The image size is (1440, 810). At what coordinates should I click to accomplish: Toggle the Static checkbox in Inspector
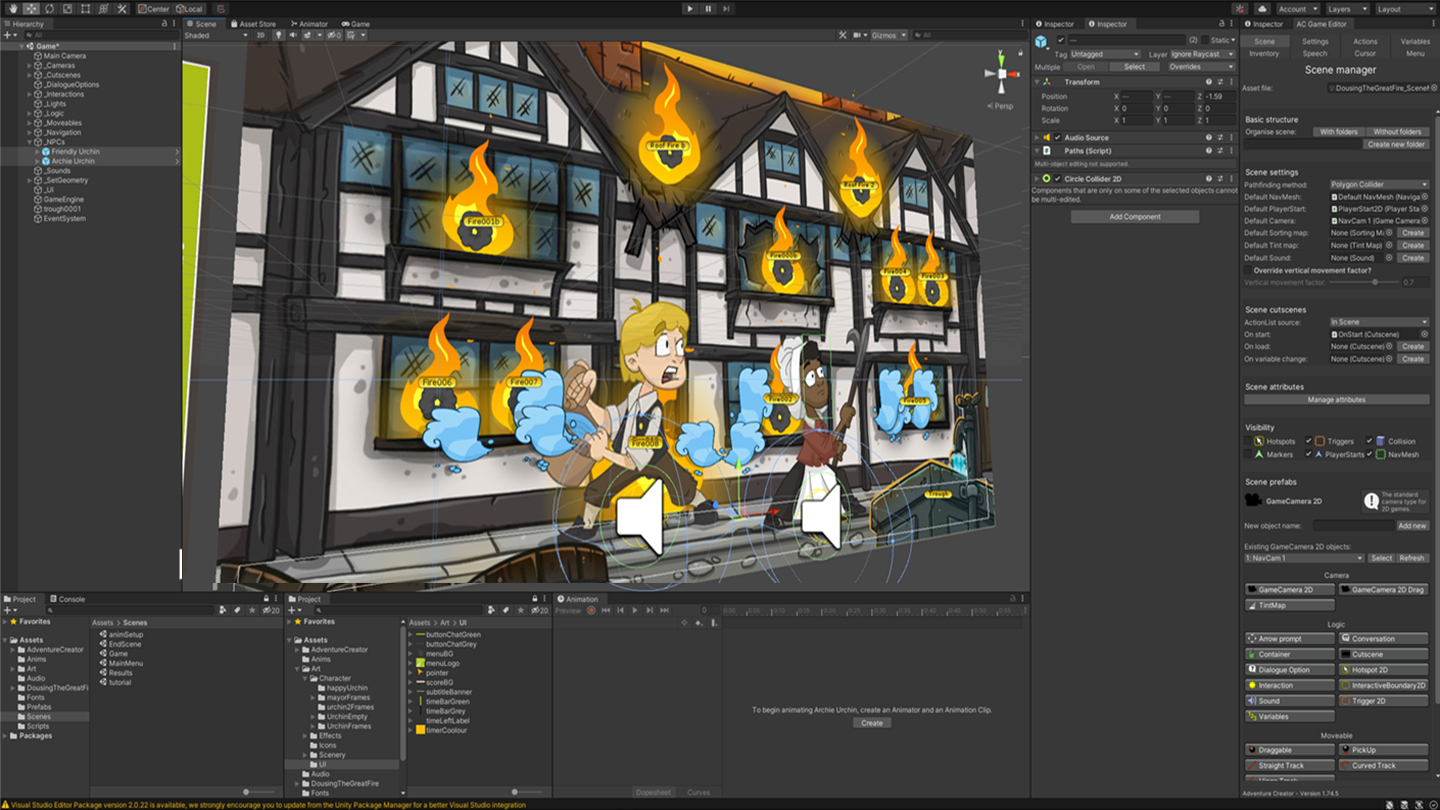pos(1205,40)
